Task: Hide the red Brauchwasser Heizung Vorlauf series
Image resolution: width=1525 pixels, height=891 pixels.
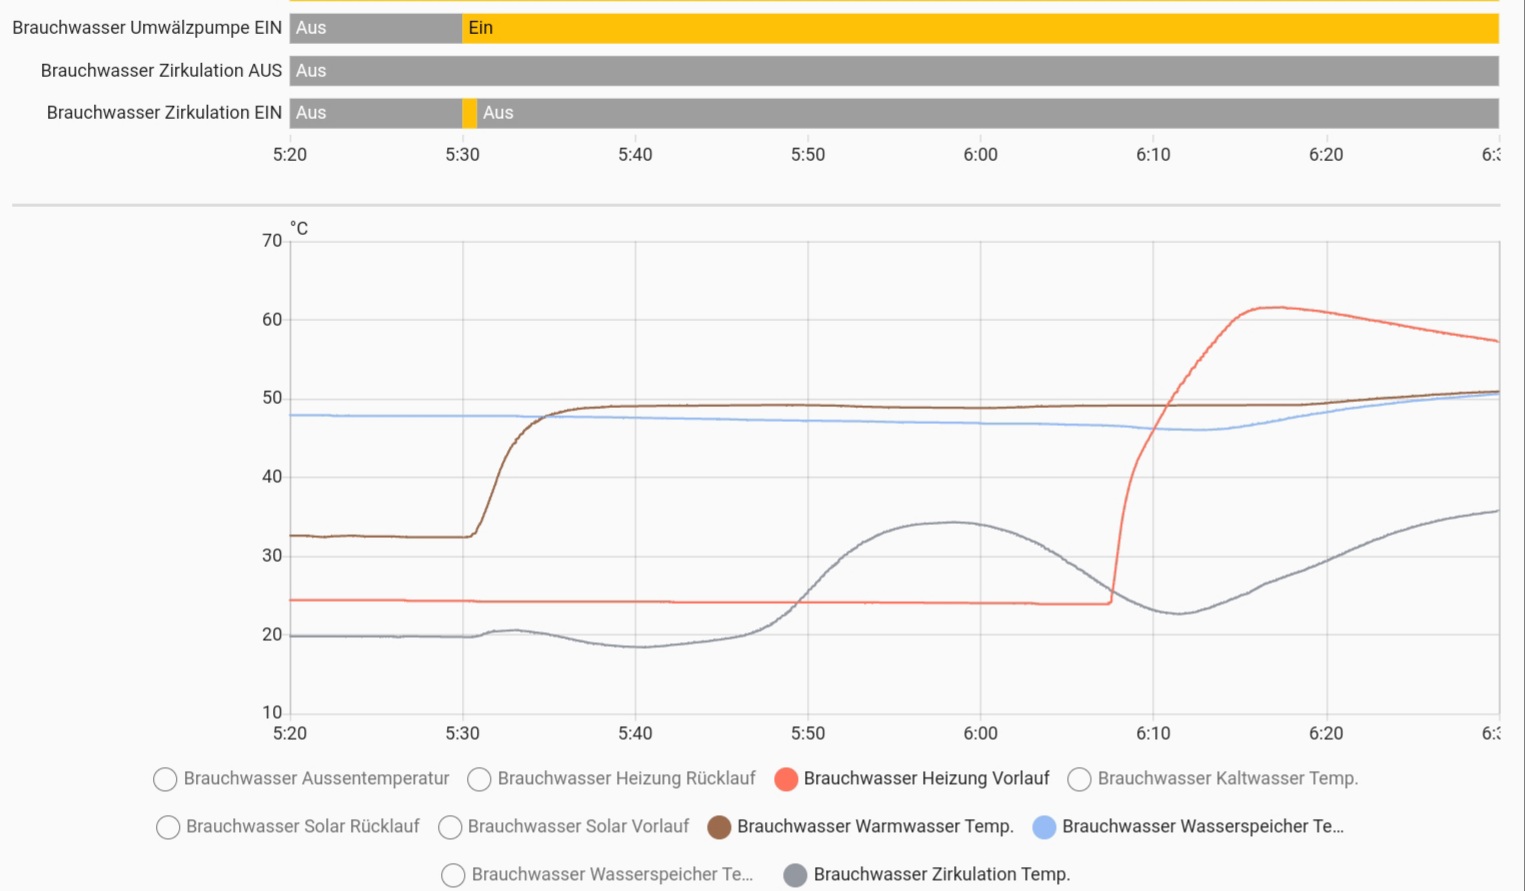Action: point(911,779)
